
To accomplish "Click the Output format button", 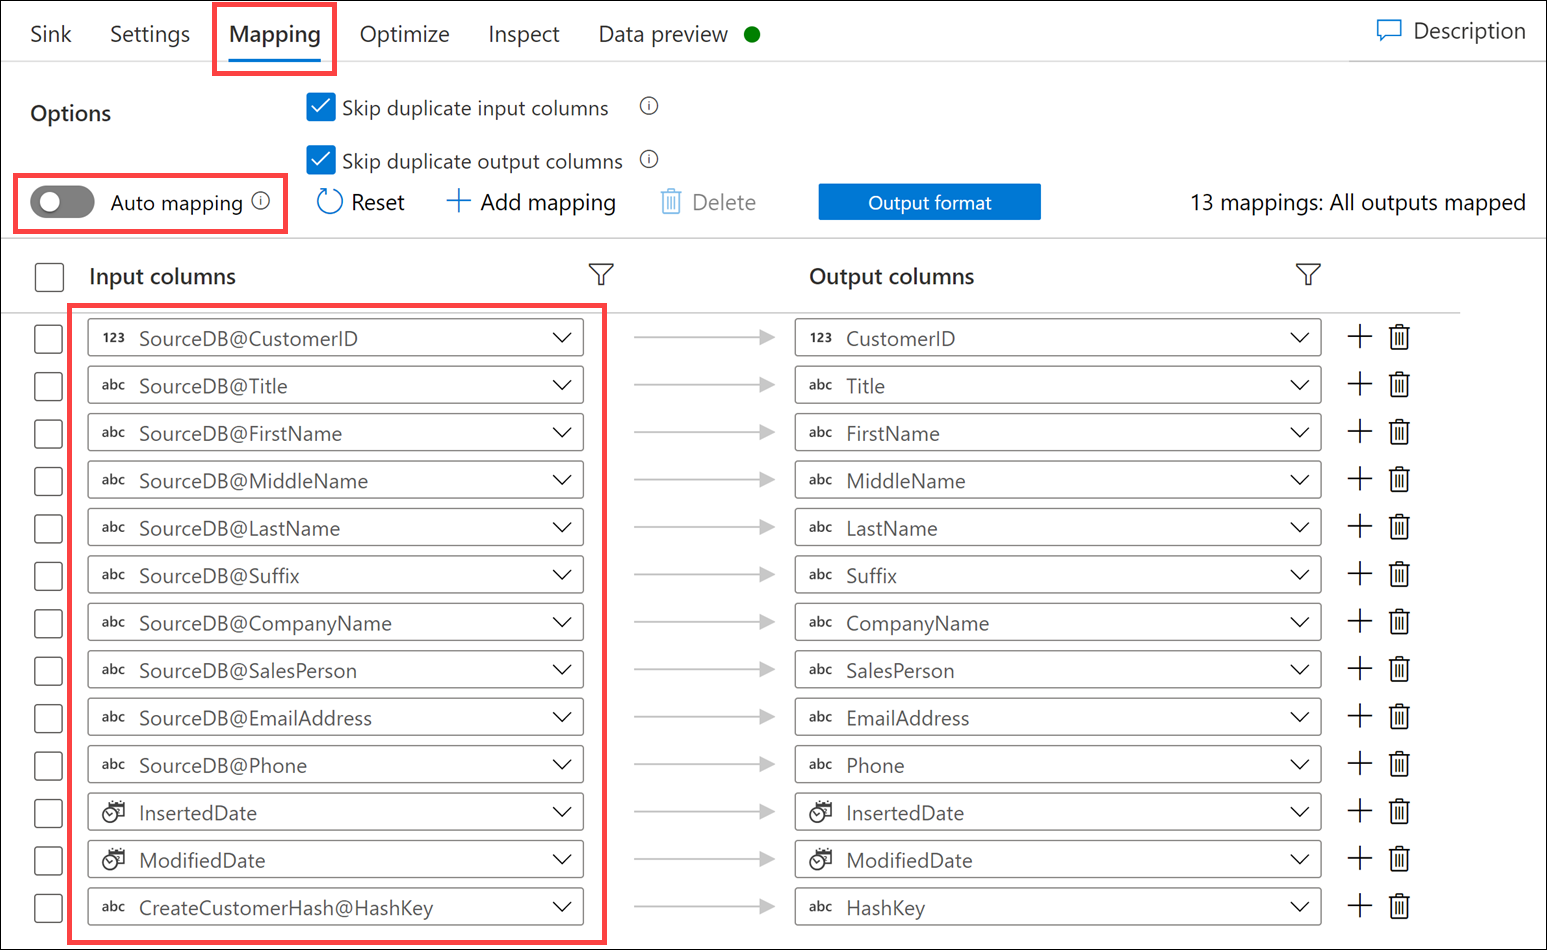I will tap(929, 202).
